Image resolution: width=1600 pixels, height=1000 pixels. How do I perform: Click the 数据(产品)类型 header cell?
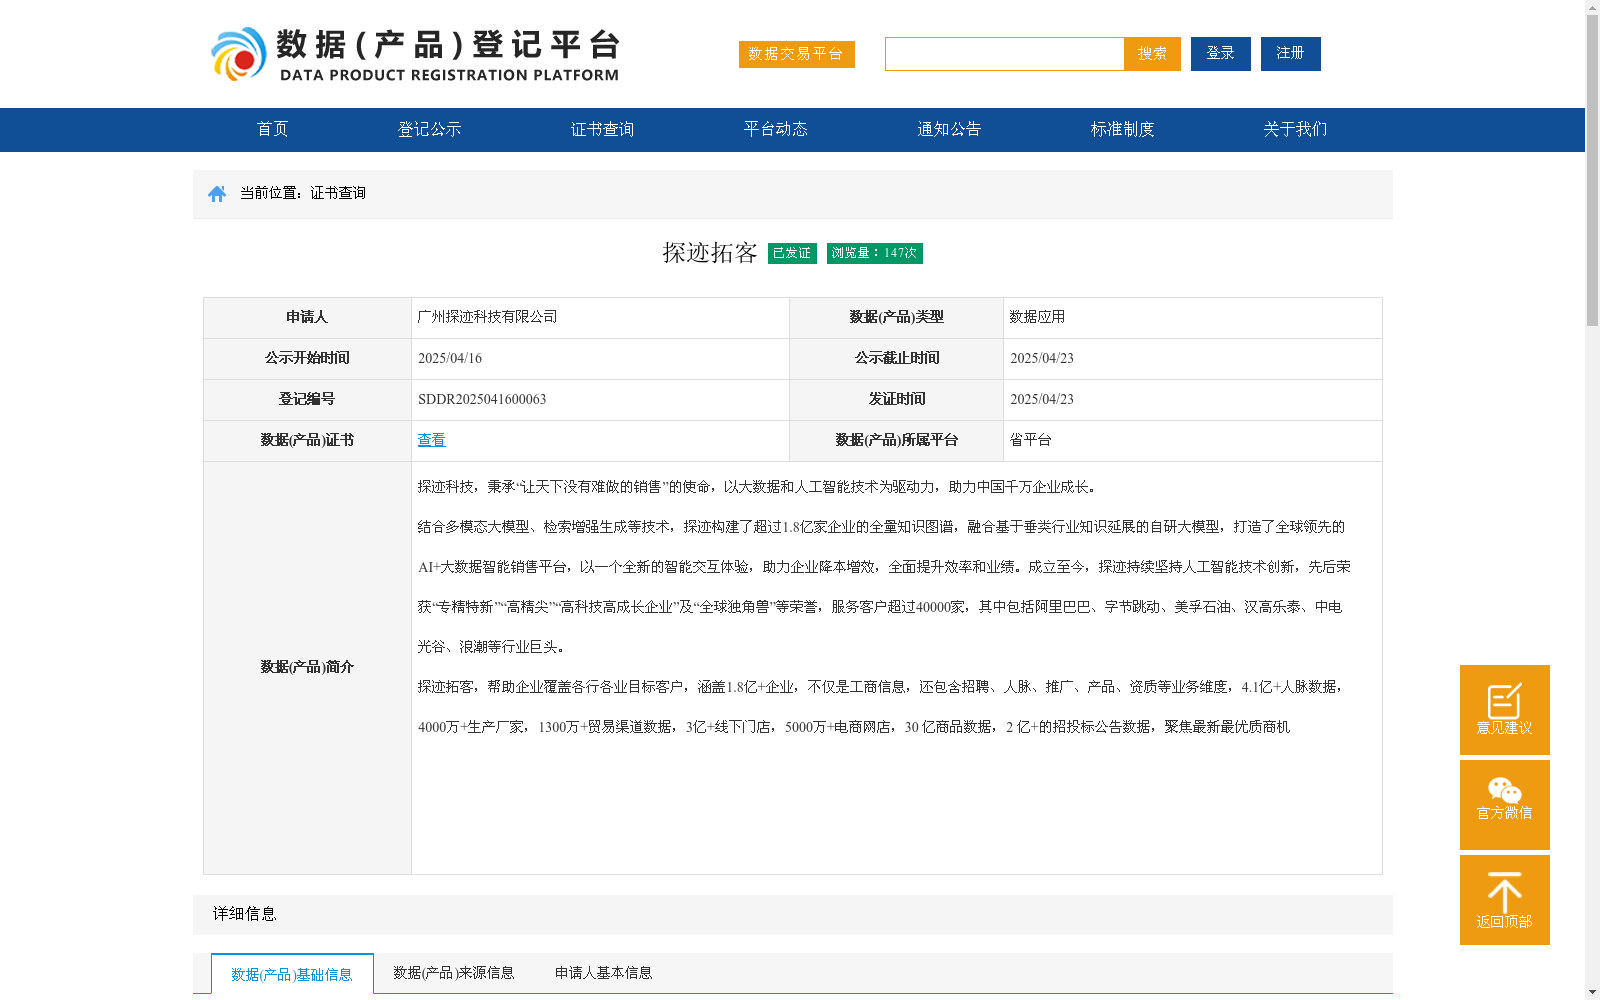[897, 317]
